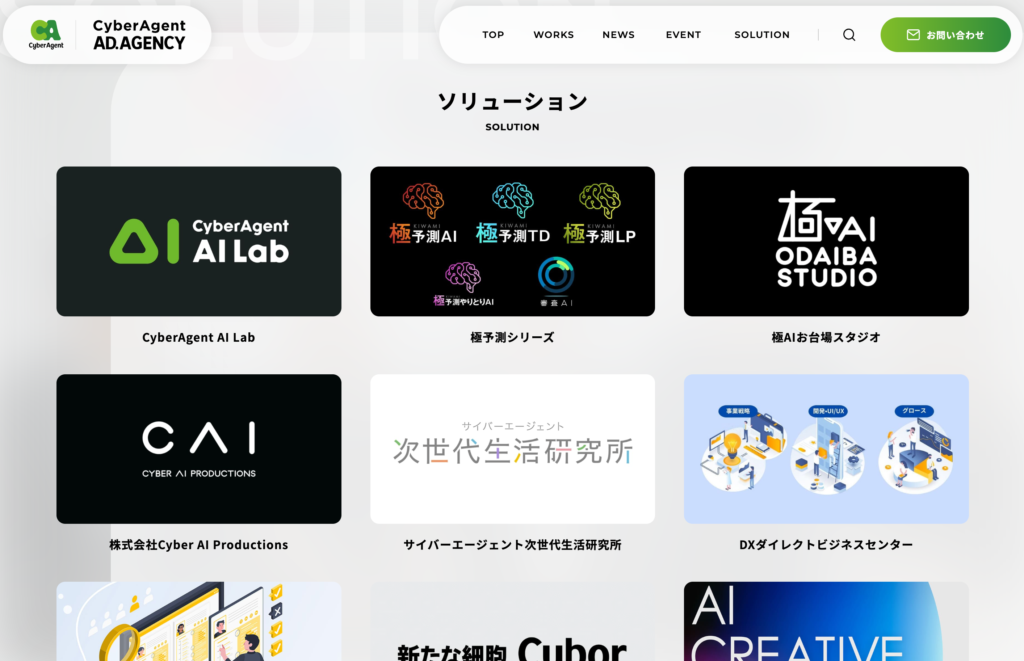Click the search magnifier icon
Image resolution: width=1024 pixels, height=661 pixels.
pos(849,35)
